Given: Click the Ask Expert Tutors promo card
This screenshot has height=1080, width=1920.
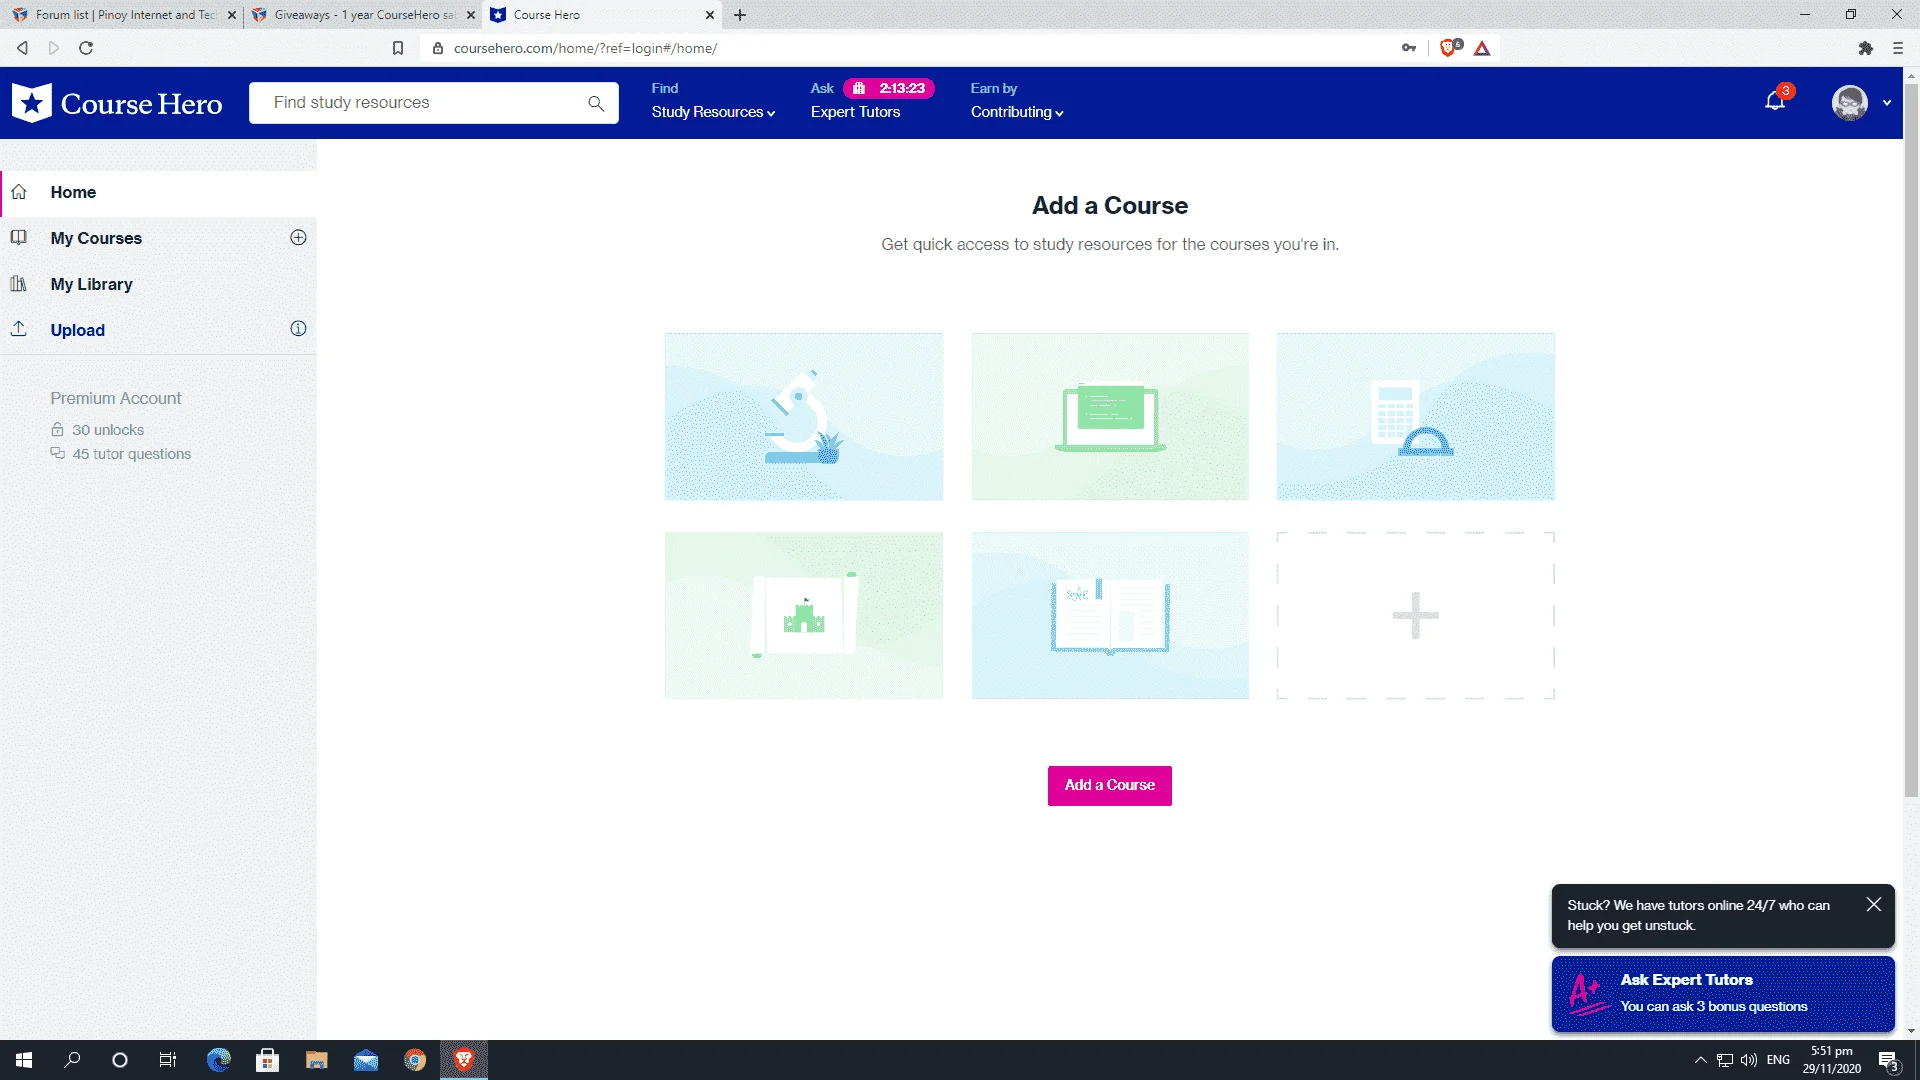Looking at the screenshot, I should (1723, 994).
